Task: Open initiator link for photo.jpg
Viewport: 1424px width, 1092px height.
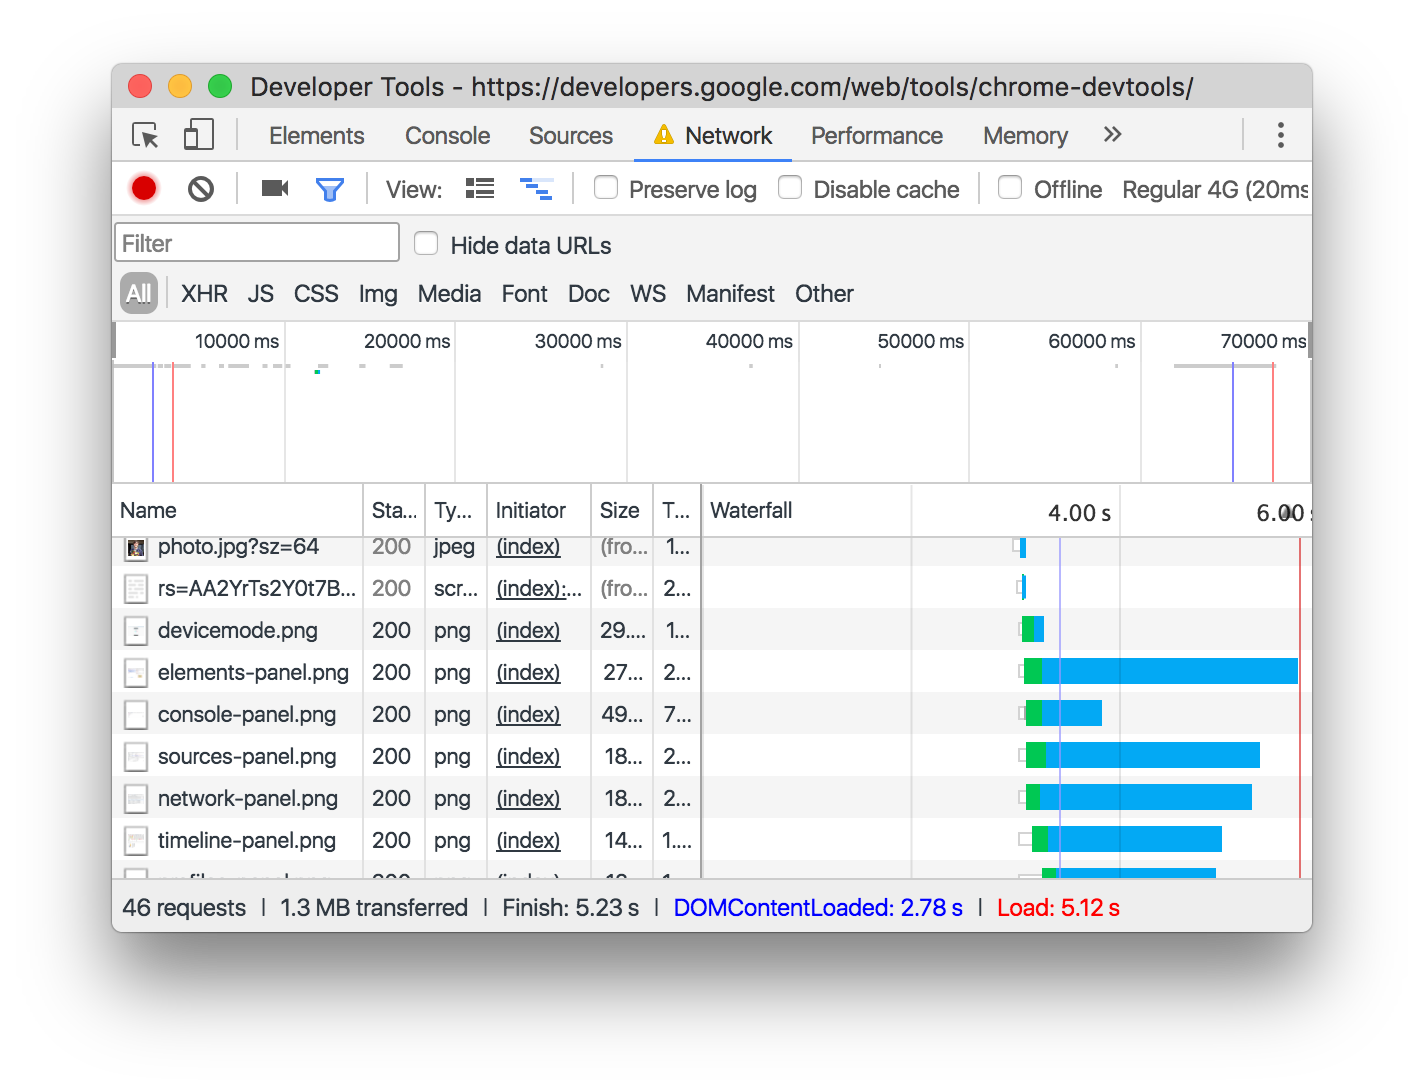Action: coord(528,547)
